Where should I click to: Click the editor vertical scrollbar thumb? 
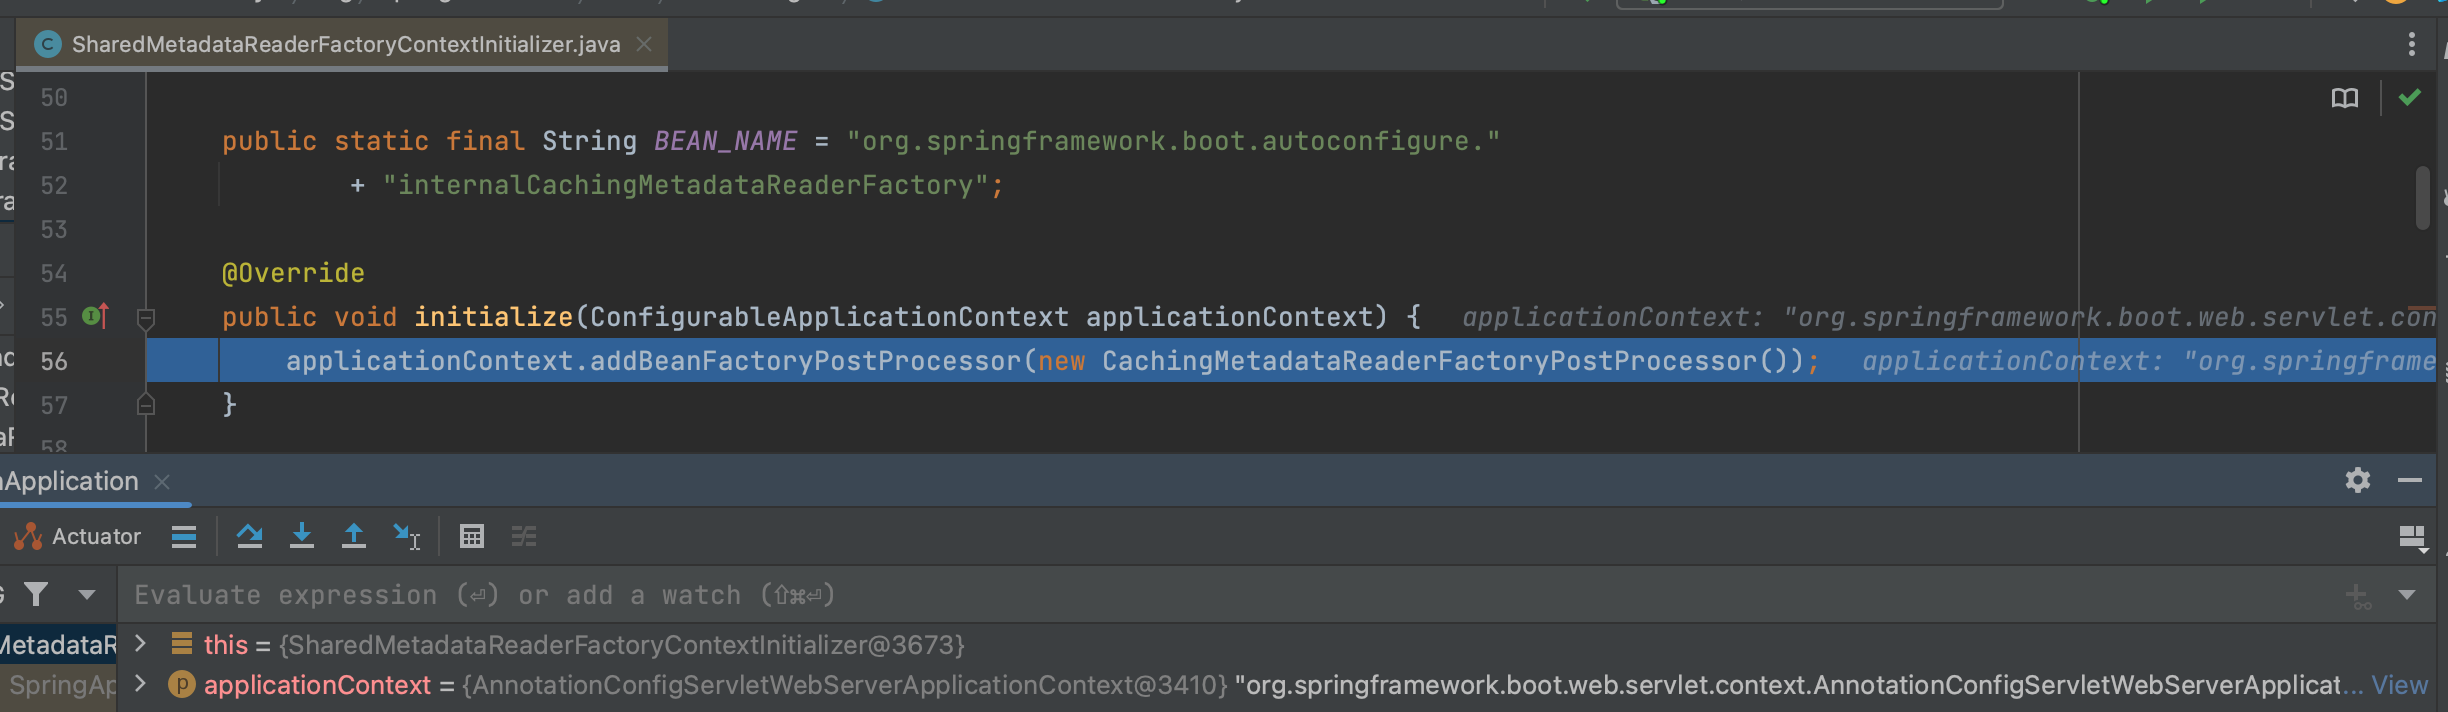pyautogui.click(x=2422, y=198)
